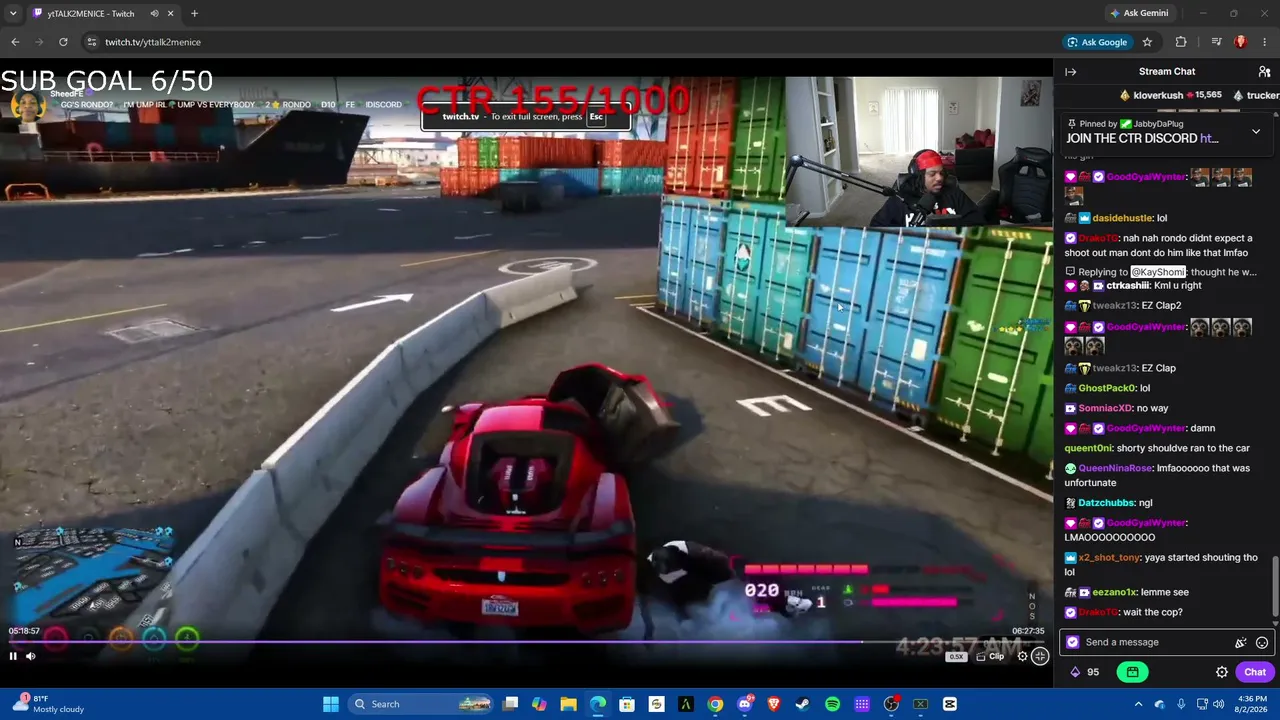Open Brave browser from the taskbar

pos(774,704)
